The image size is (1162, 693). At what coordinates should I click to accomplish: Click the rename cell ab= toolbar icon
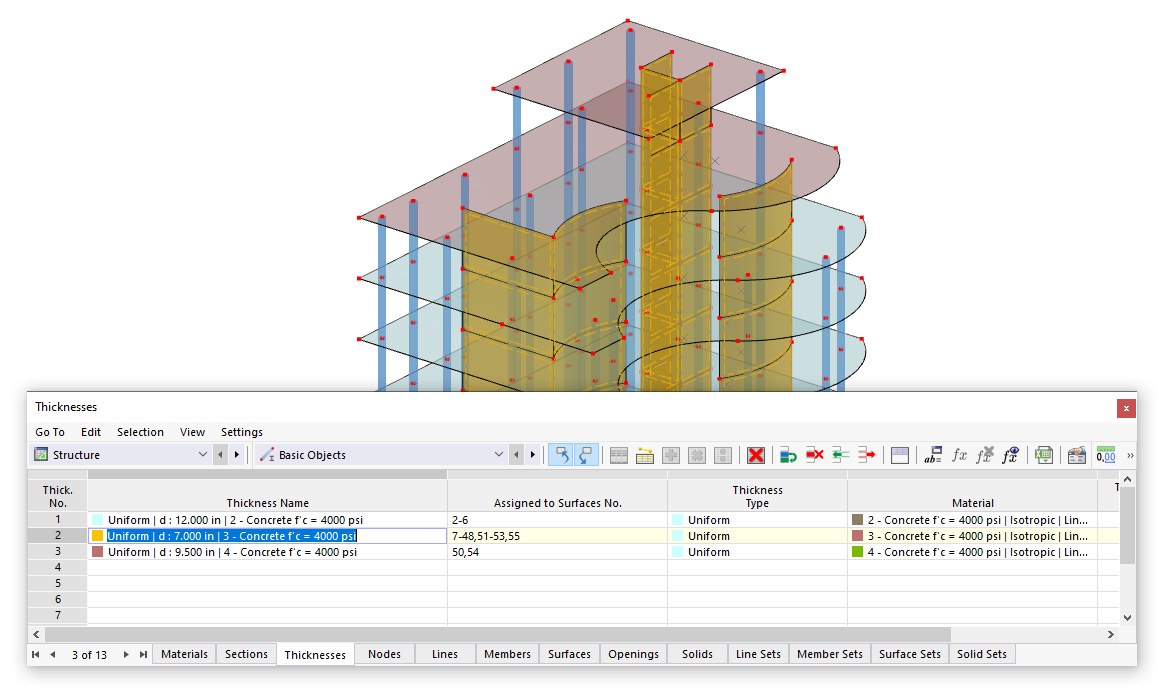tap(933, 455)
